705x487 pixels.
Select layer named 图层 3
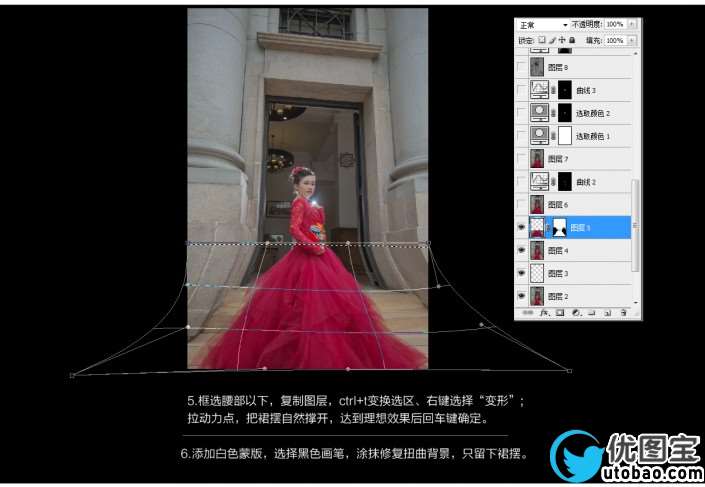click(x=558, y=274)
